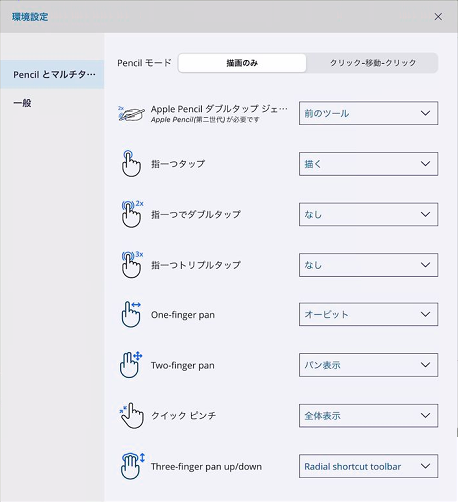Open the 描く dropdown for 指一つタップ

point(368,164)
